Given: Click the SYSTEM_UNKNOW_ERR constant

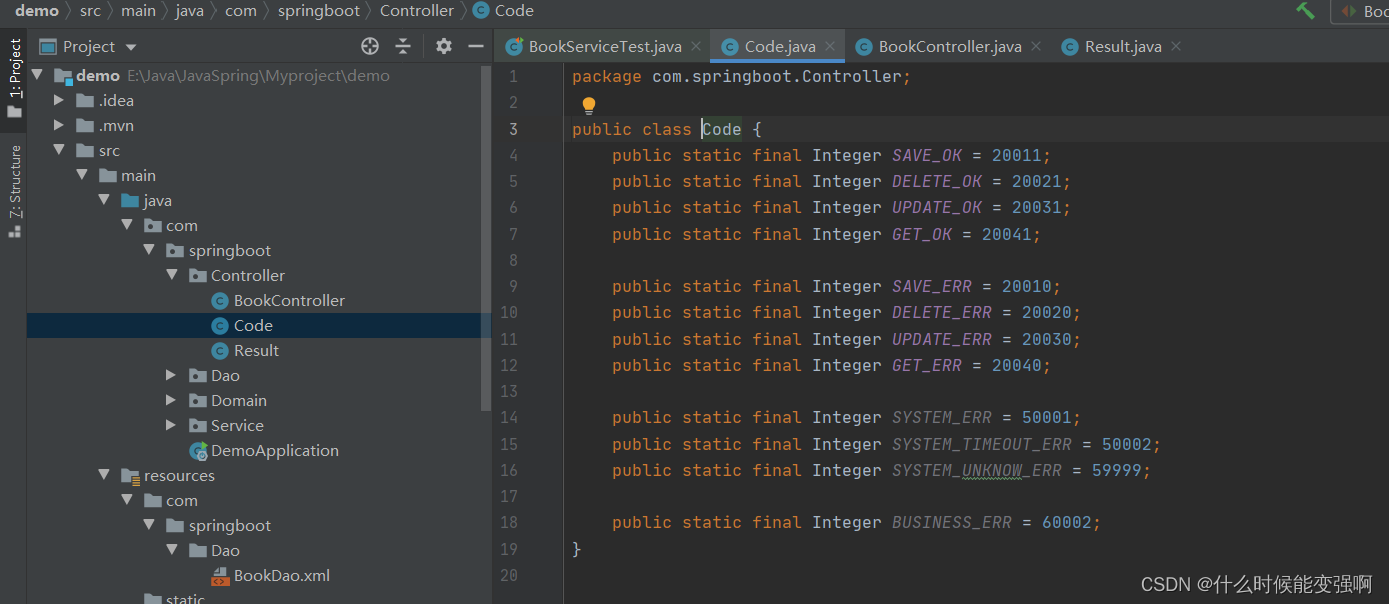Looking at the screenshot, I should tap(977, 470).
